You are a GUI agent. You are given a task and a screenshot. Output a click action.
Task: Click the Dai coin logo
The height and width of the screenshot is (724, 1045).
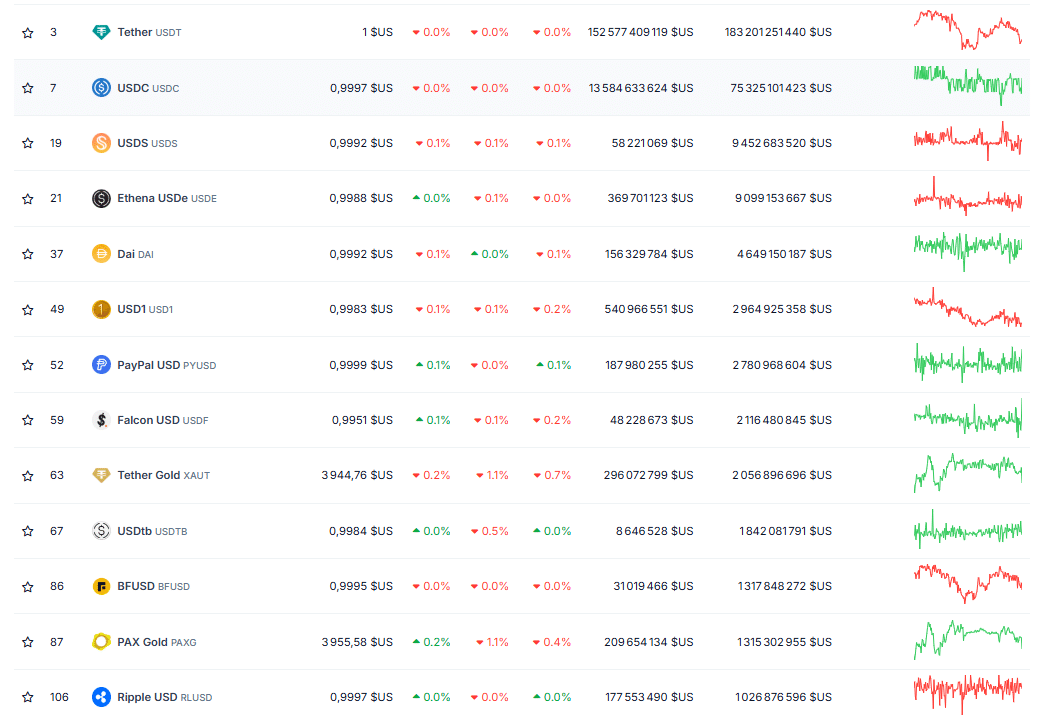(x=101, y=254)
